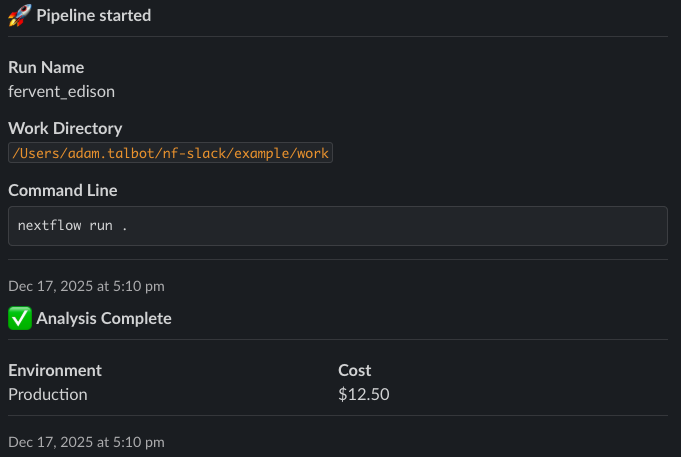Click the 'Run Name' label

point(46,67)
